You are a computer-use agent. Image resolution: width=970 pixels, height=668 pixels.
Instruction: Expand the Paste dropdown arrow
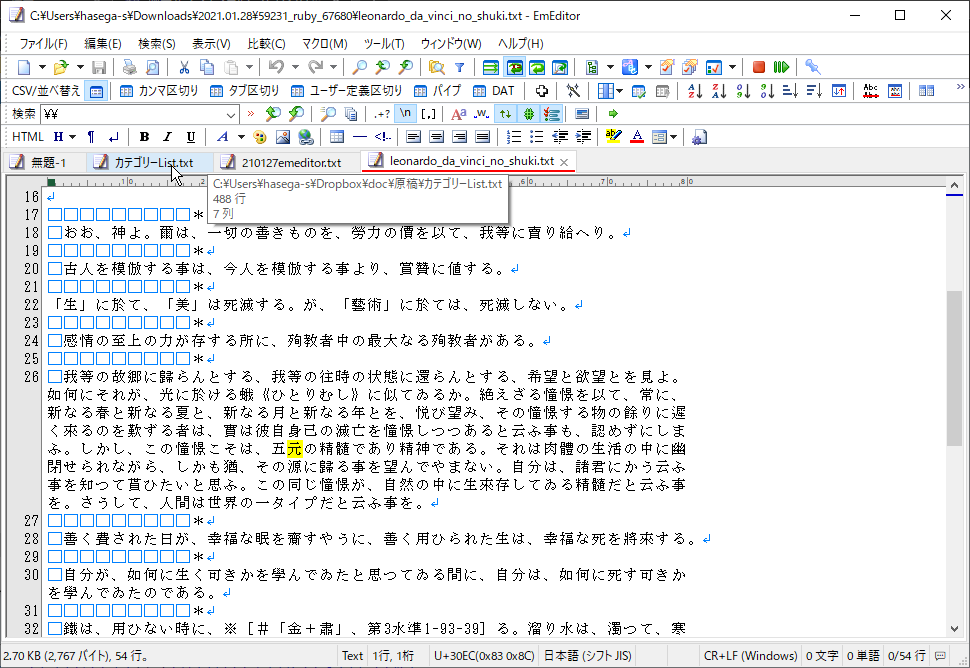tap(249, 67)
